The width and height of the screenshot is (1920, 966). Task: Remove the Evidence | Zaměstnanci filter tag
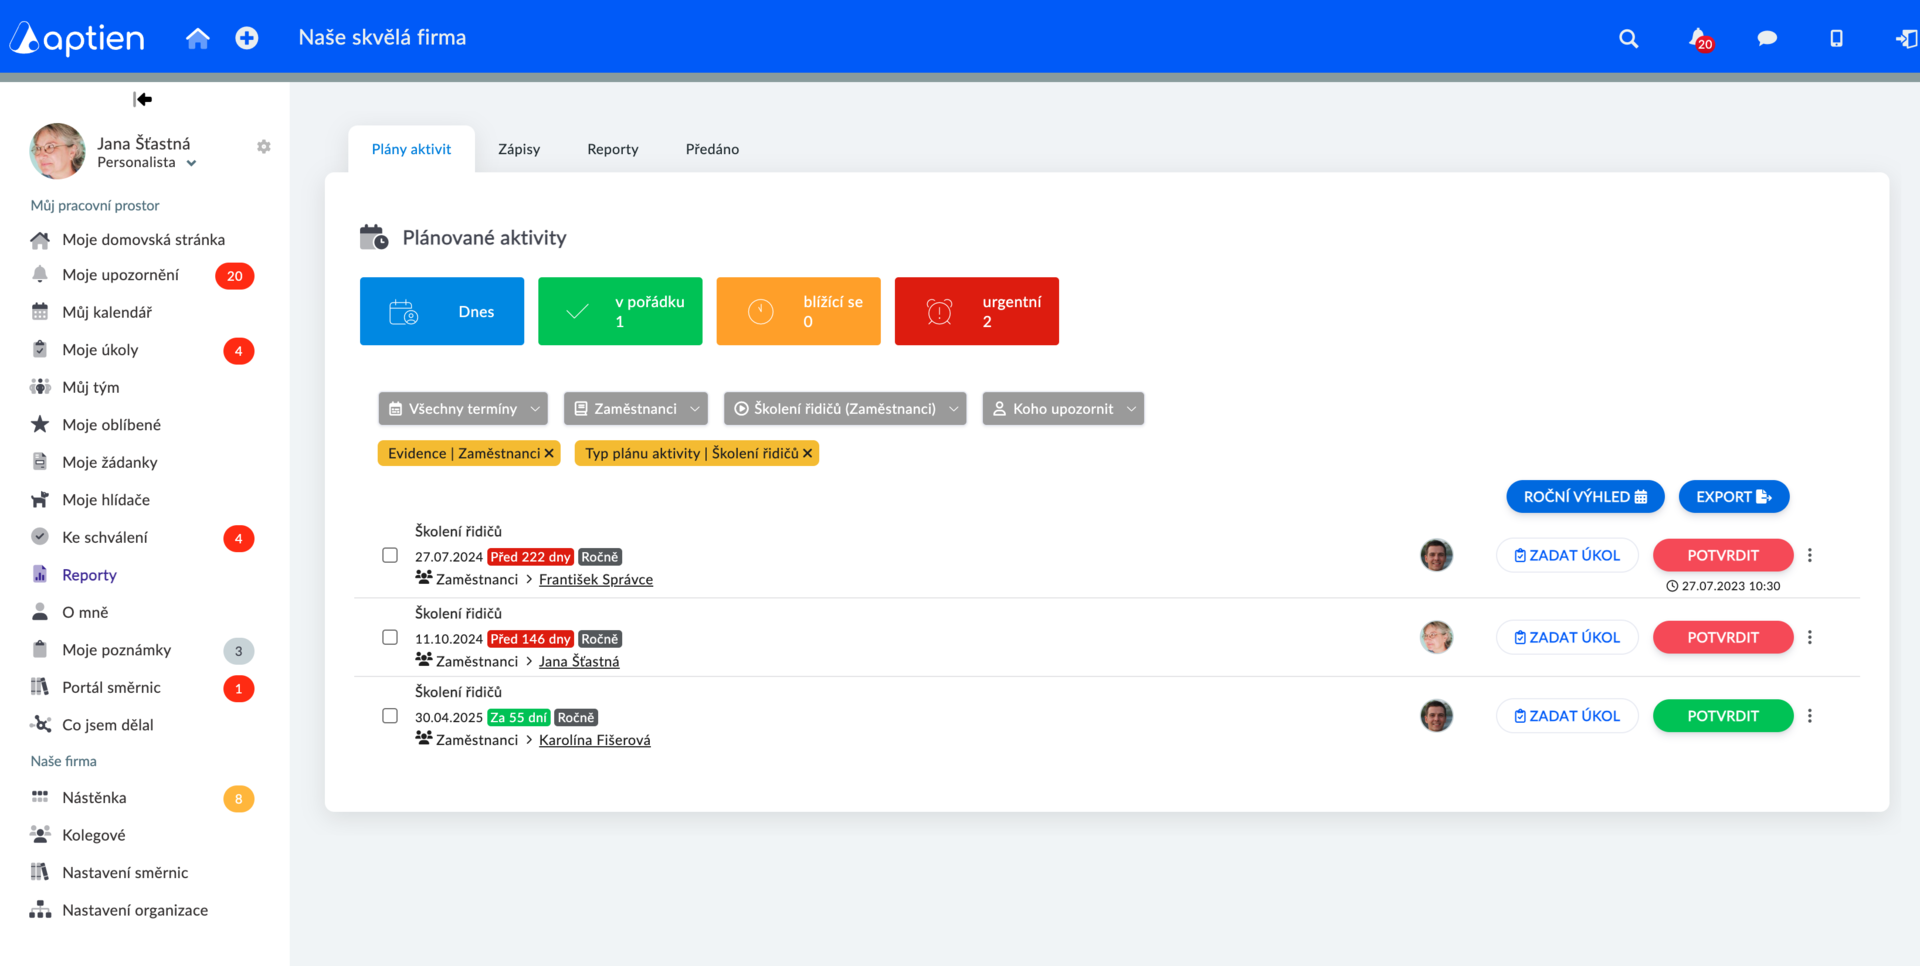click(549, 454)
